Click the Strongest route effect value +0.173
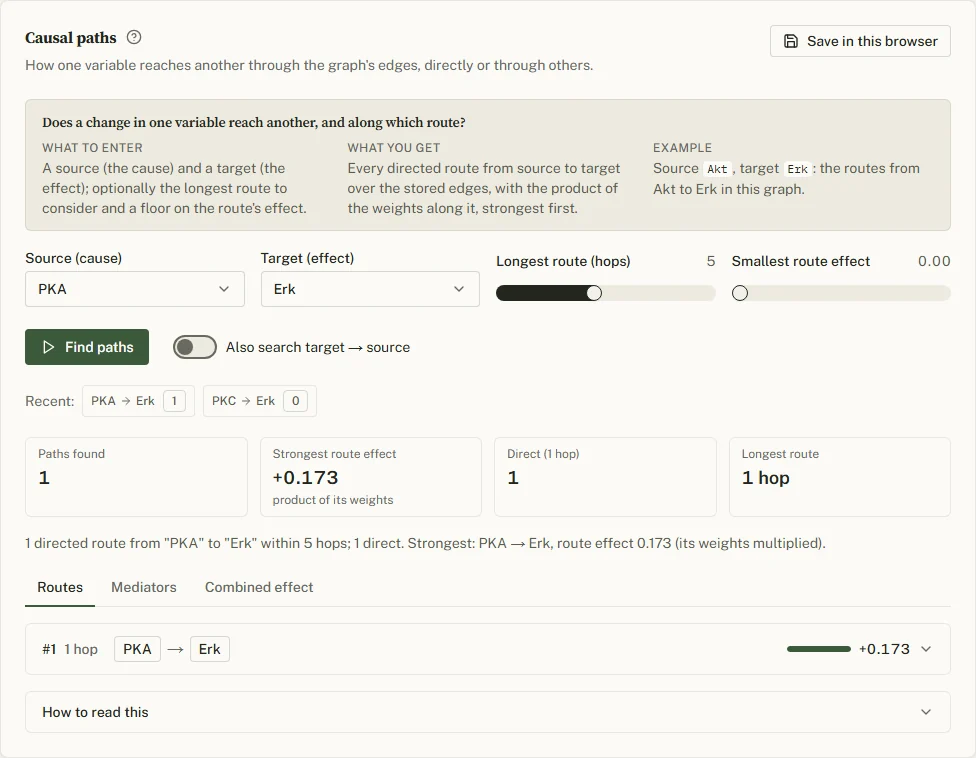Viewport: 976px width, 758px height. pos(306,477)
